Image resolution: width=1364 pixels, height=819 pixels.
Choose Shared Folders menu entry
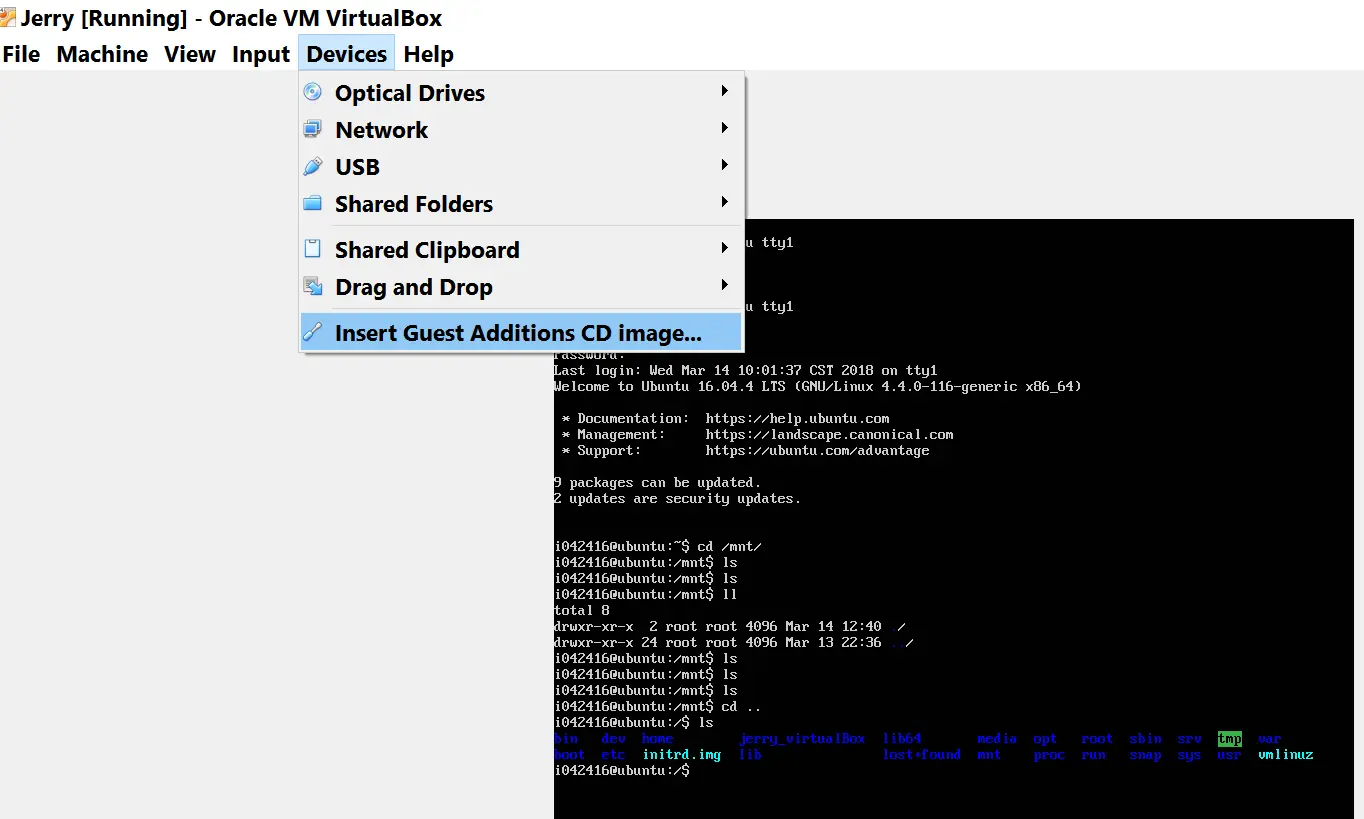click(x=522, y=203)
